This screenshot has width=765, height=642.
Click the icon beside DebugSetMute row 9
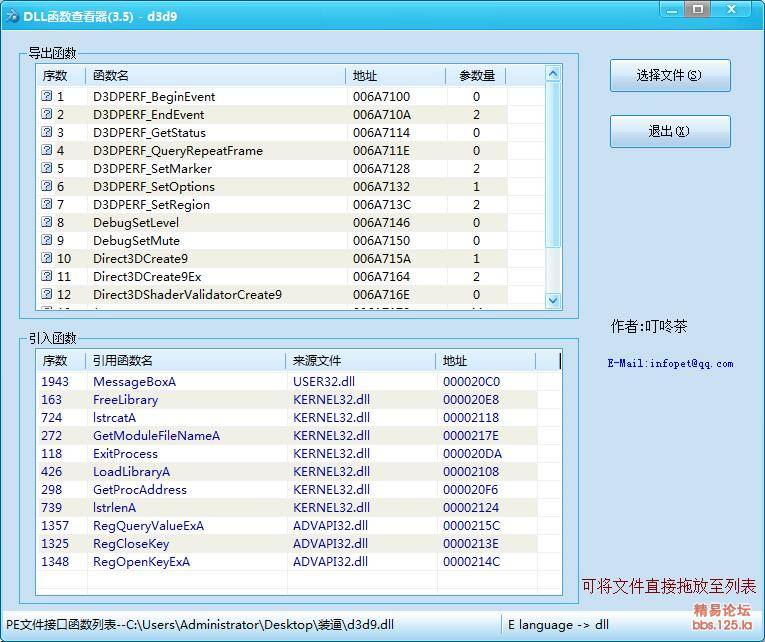pos(47,240)
